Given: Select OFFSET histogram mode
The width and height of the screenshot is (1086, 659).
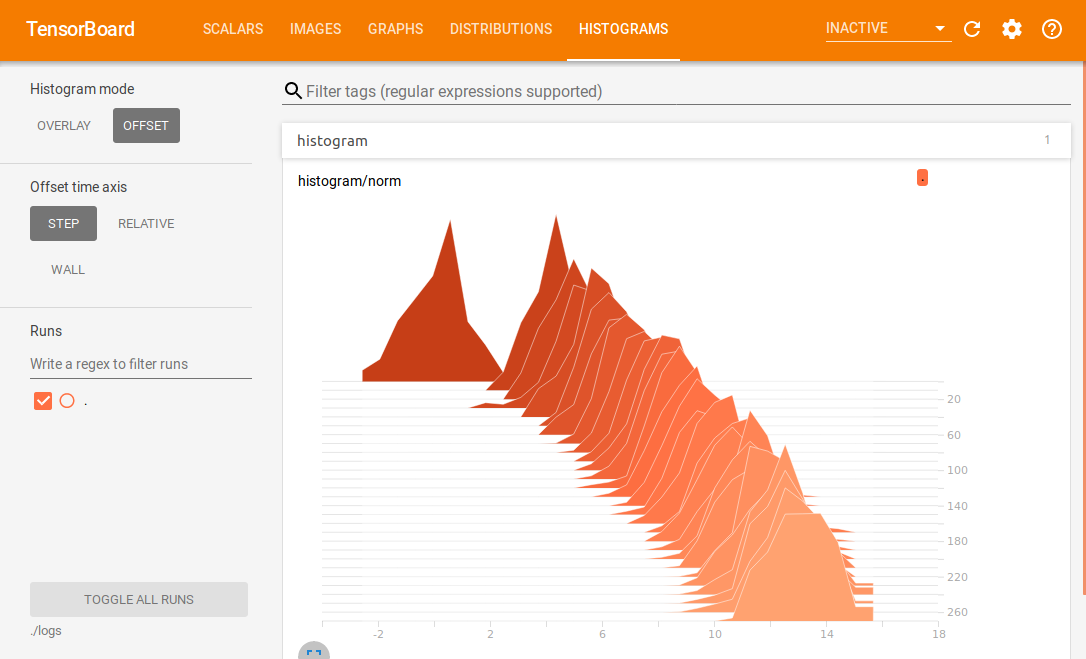Looking at the screenshot, I should coord(146,125).
